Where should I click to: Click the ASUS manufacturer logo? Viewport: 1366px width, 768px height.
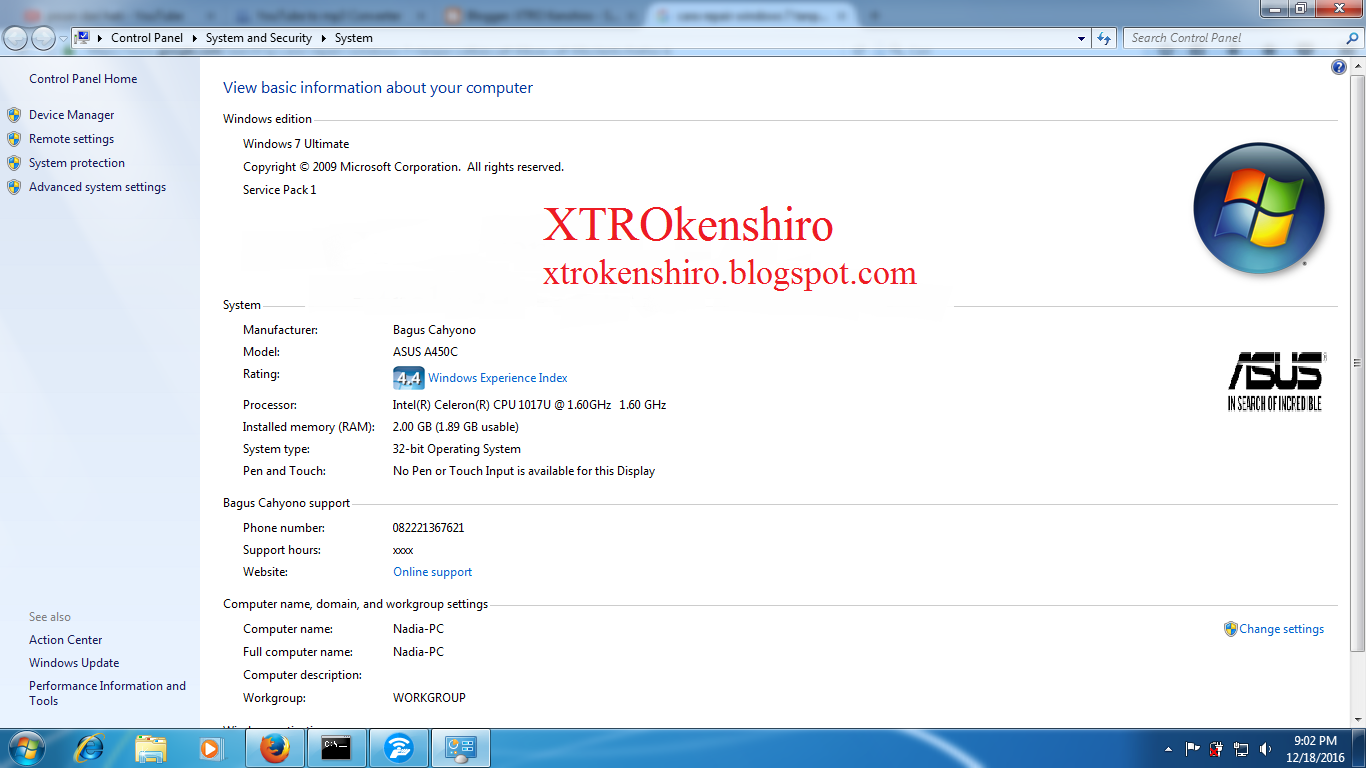point(1276,380)
